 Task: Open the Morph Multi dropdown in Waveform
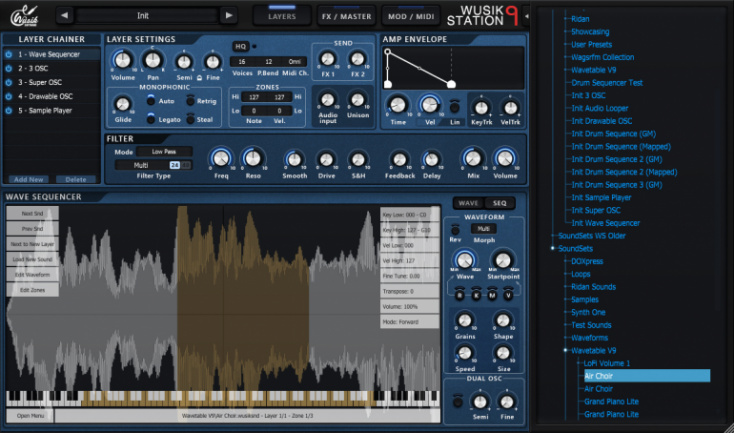click(482, 229)
